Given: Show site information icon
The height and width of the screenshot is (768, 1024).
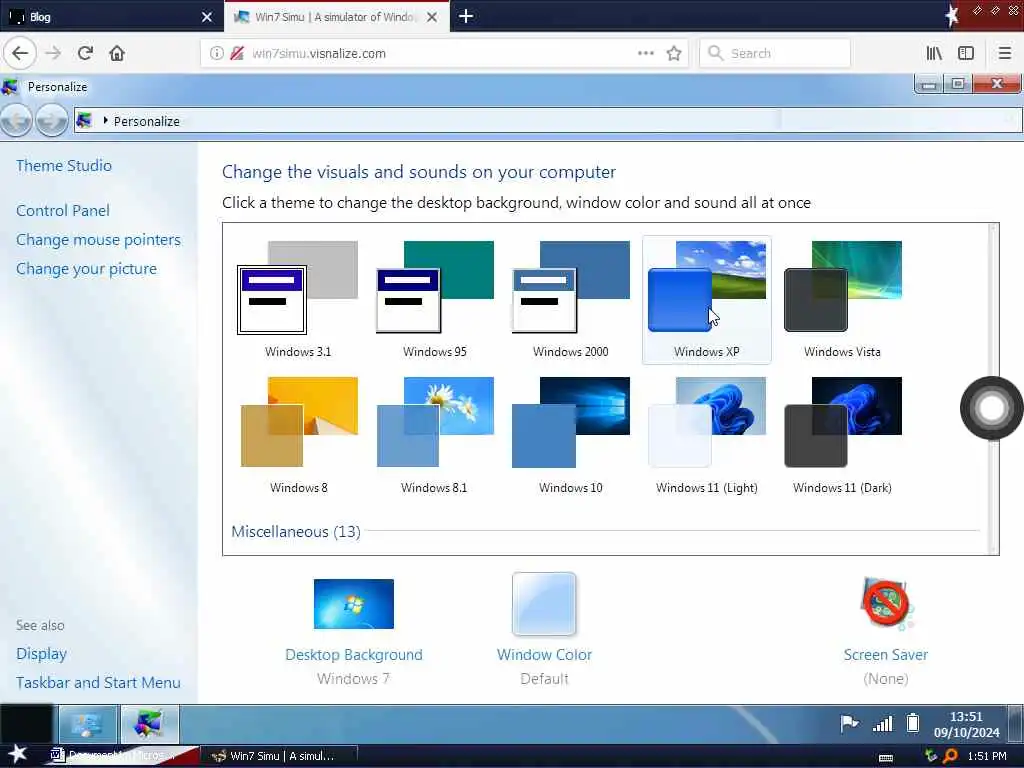Looking at the screenshot, I should point(216,54).
